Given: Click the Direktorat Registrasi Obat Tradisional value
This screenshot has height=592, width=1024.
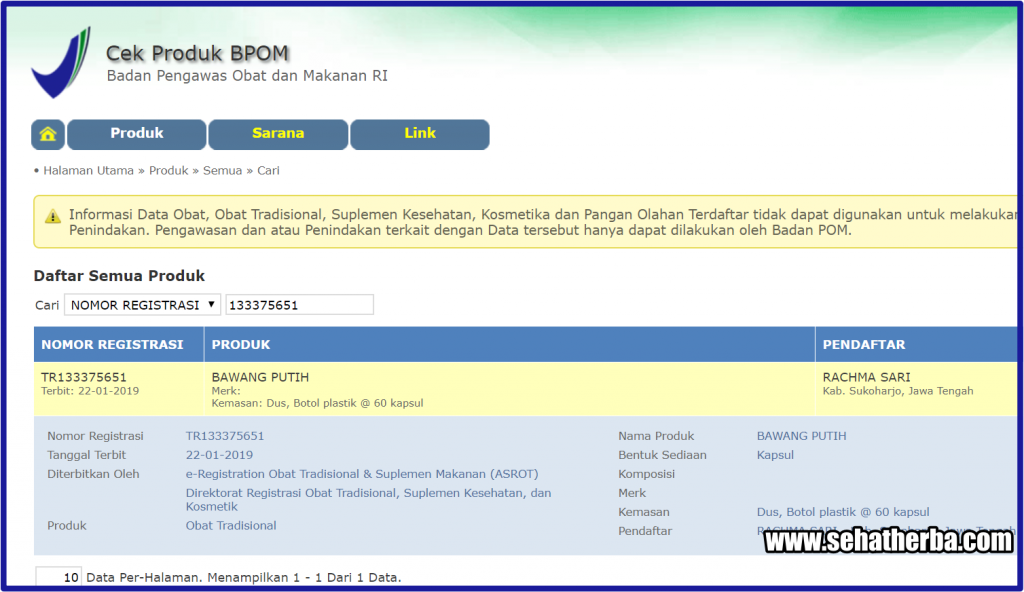Looking at the screenshot, I should [x=368, y=499].
